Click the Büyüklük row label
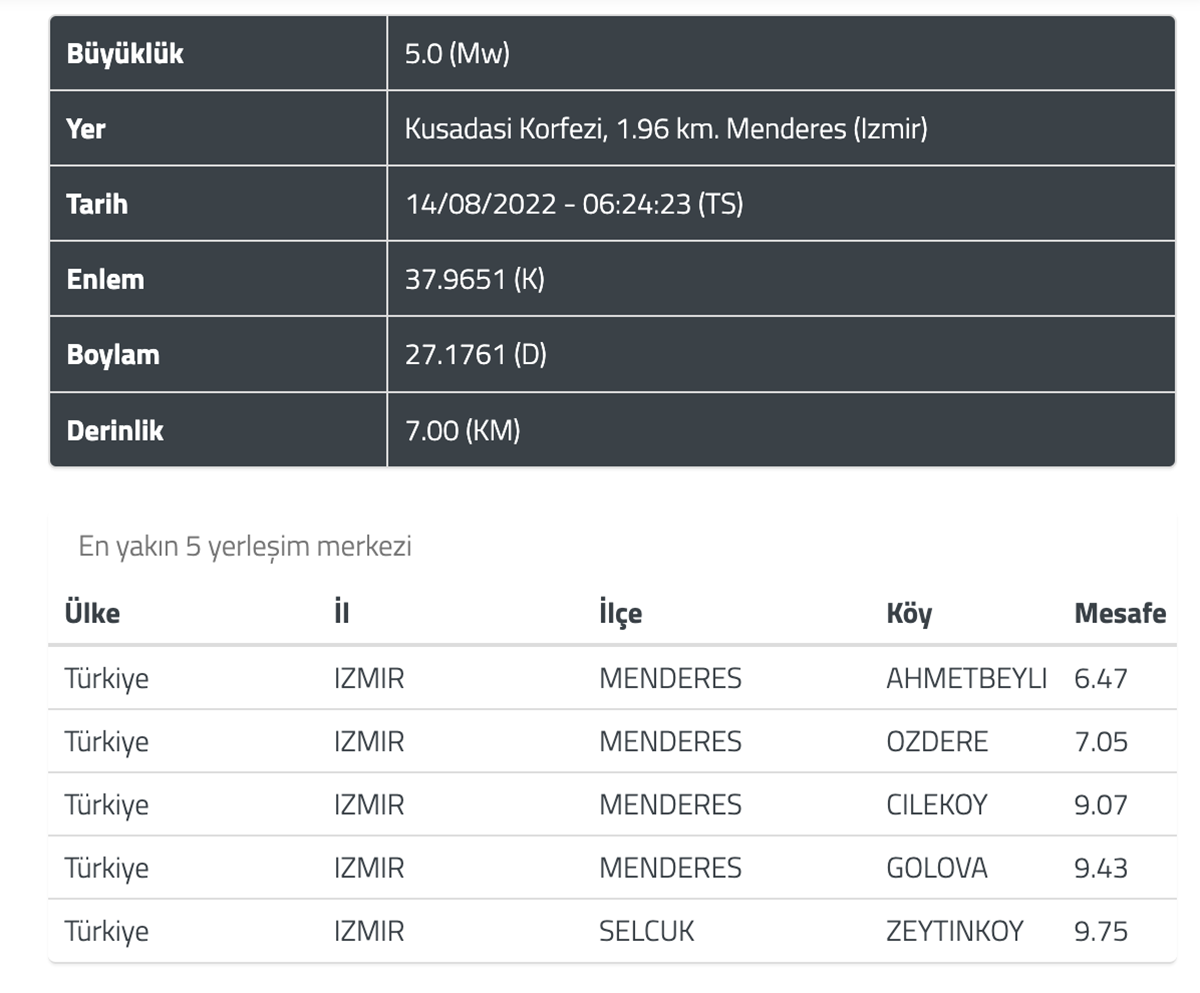 (125, 53)
